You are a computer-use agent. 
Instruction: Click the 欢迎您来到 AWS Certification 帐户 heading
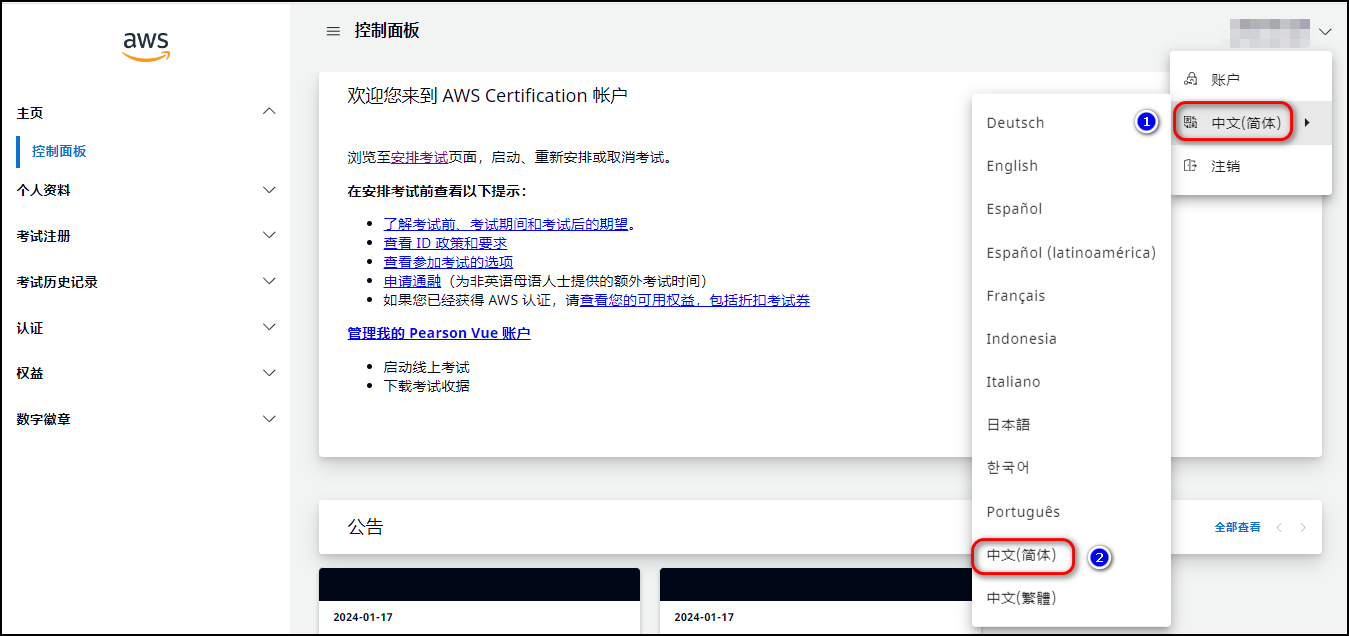[487, 96]
